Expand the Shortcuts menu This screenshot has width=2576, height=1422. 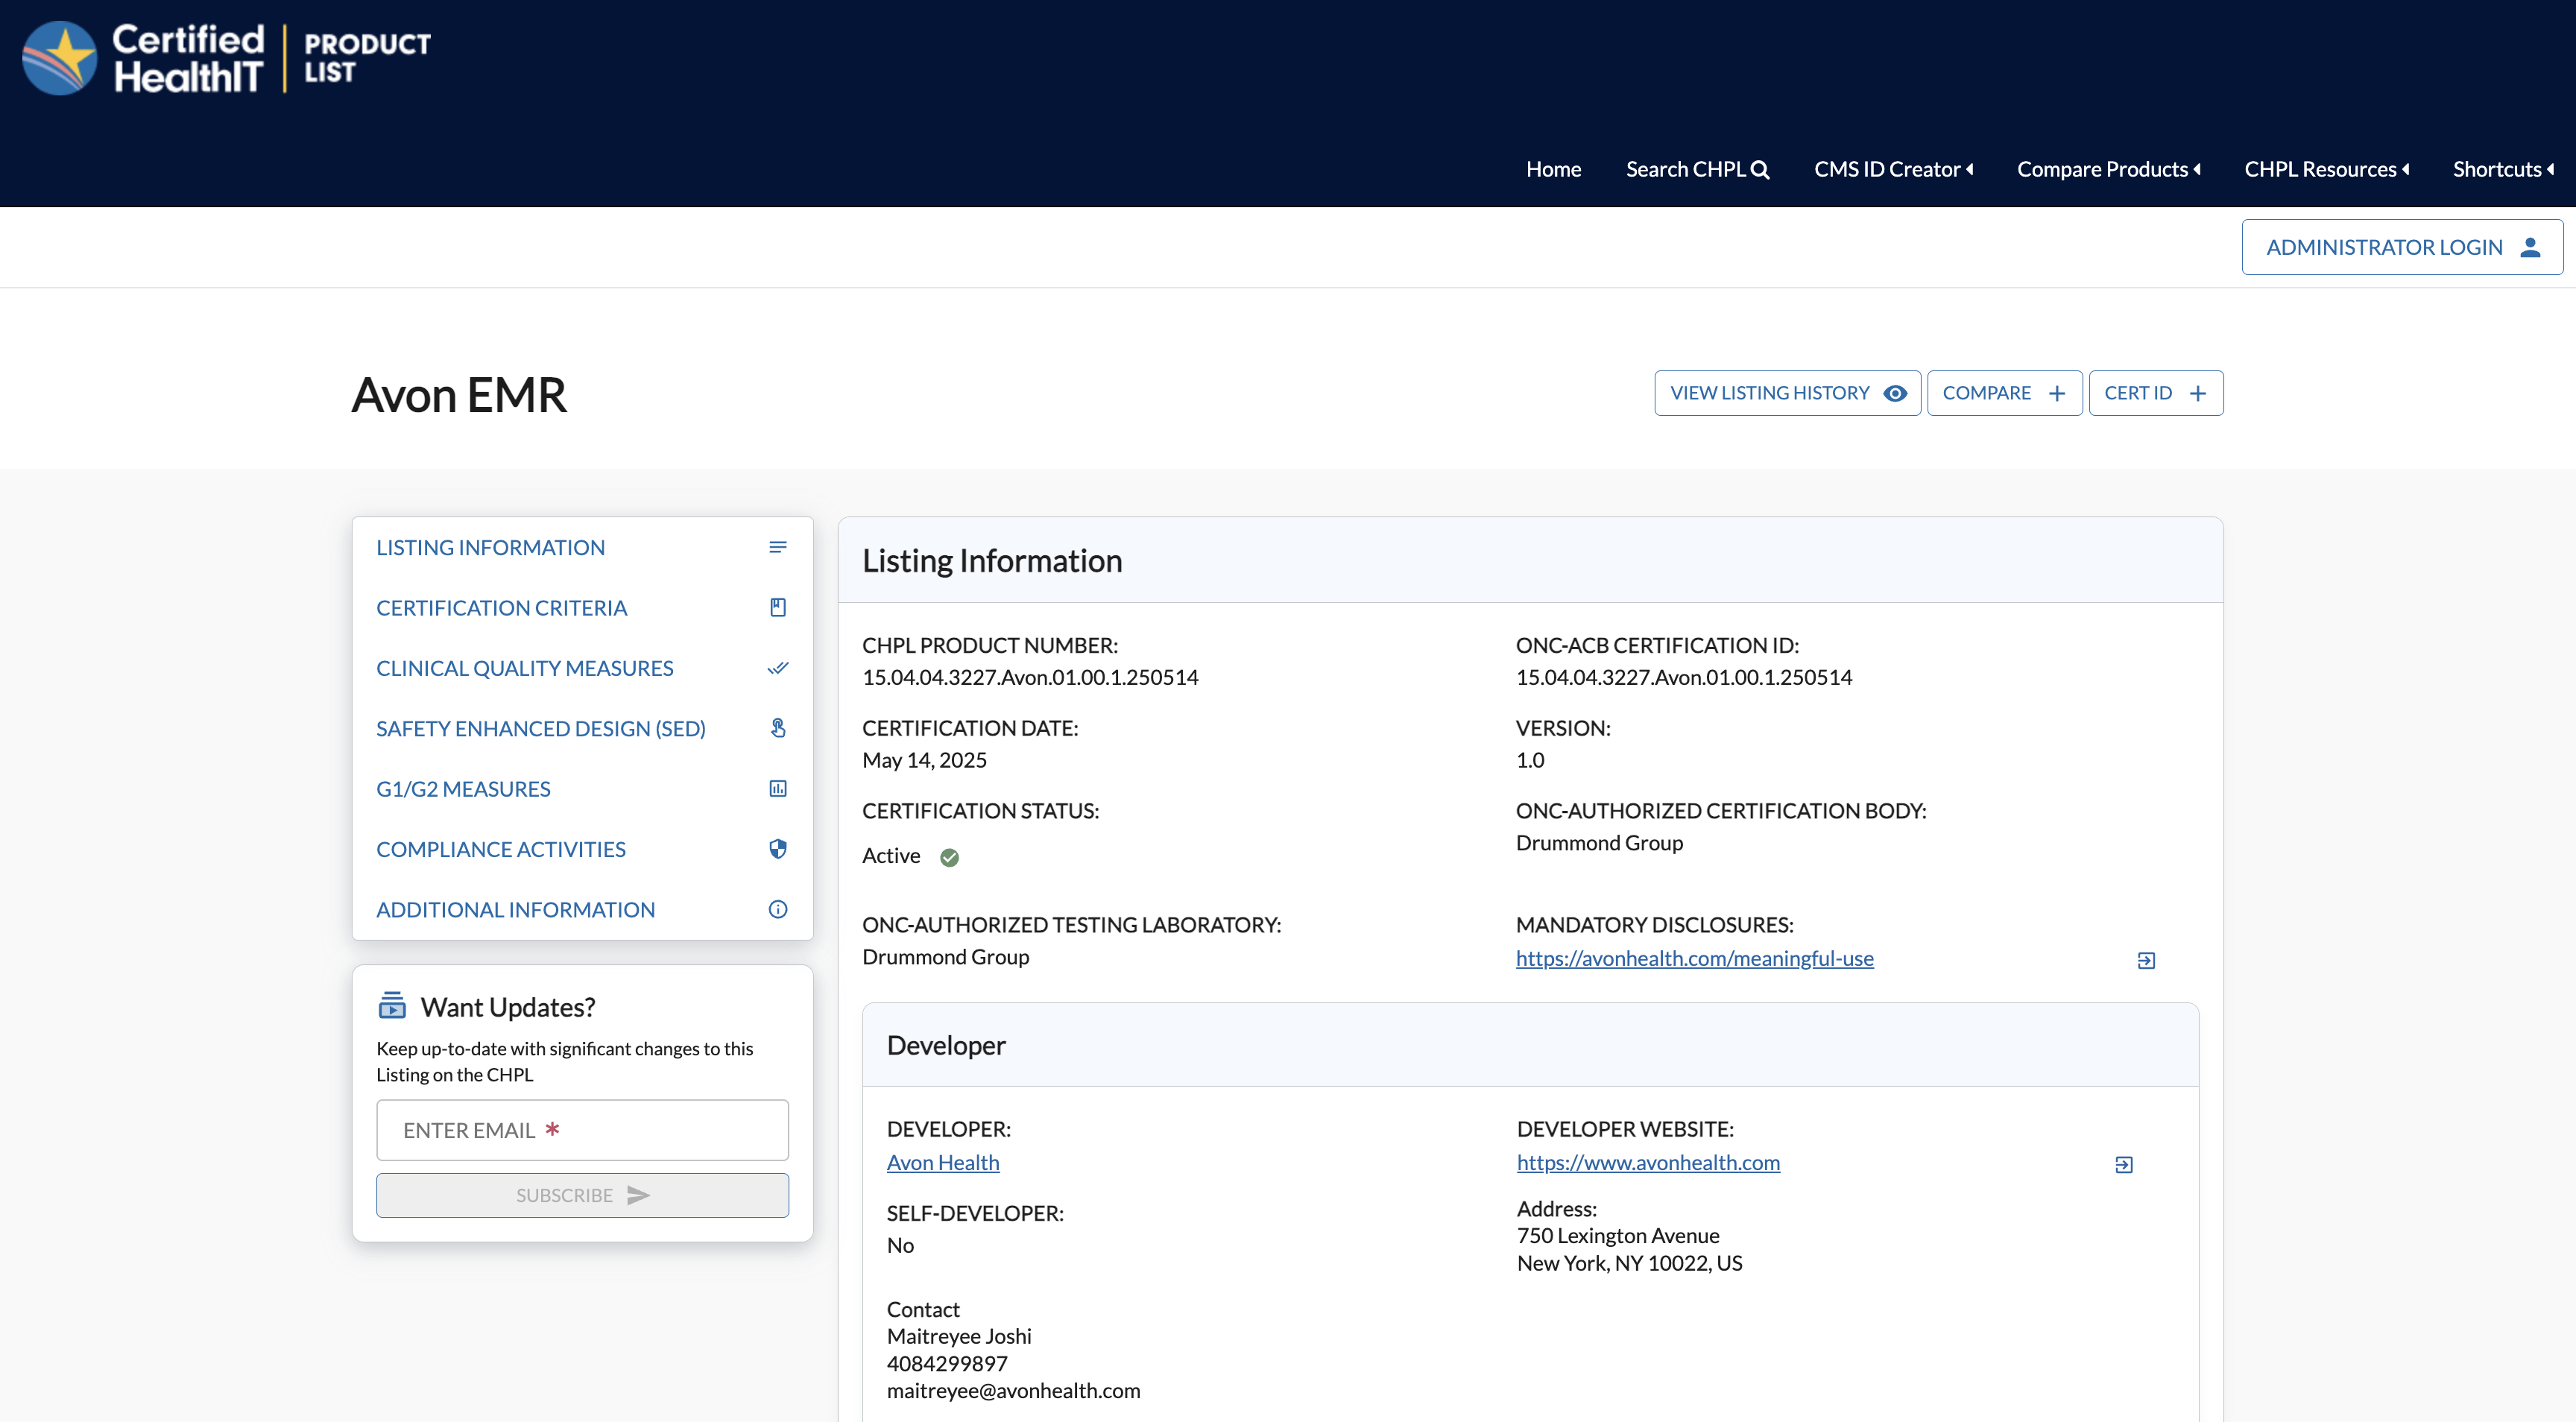[x=2502, y=169]
